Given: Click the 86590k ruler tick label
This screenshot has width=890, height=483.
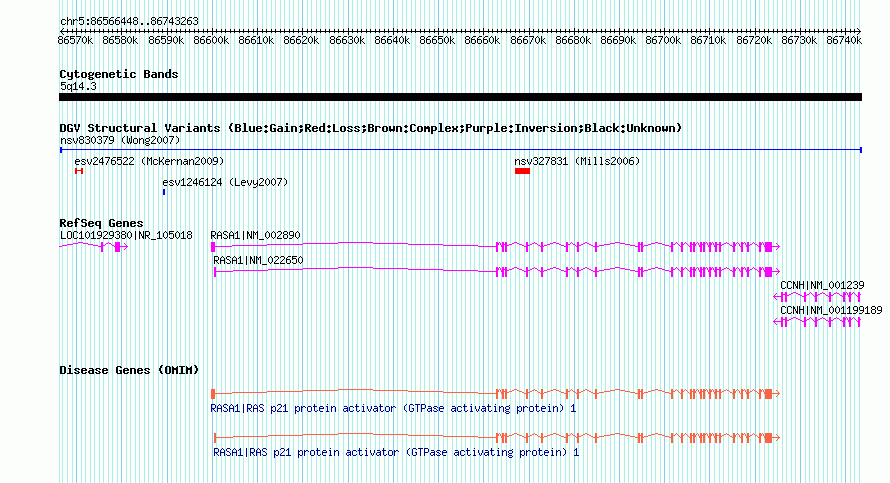Looking at the screenshot, I should 166,41.
